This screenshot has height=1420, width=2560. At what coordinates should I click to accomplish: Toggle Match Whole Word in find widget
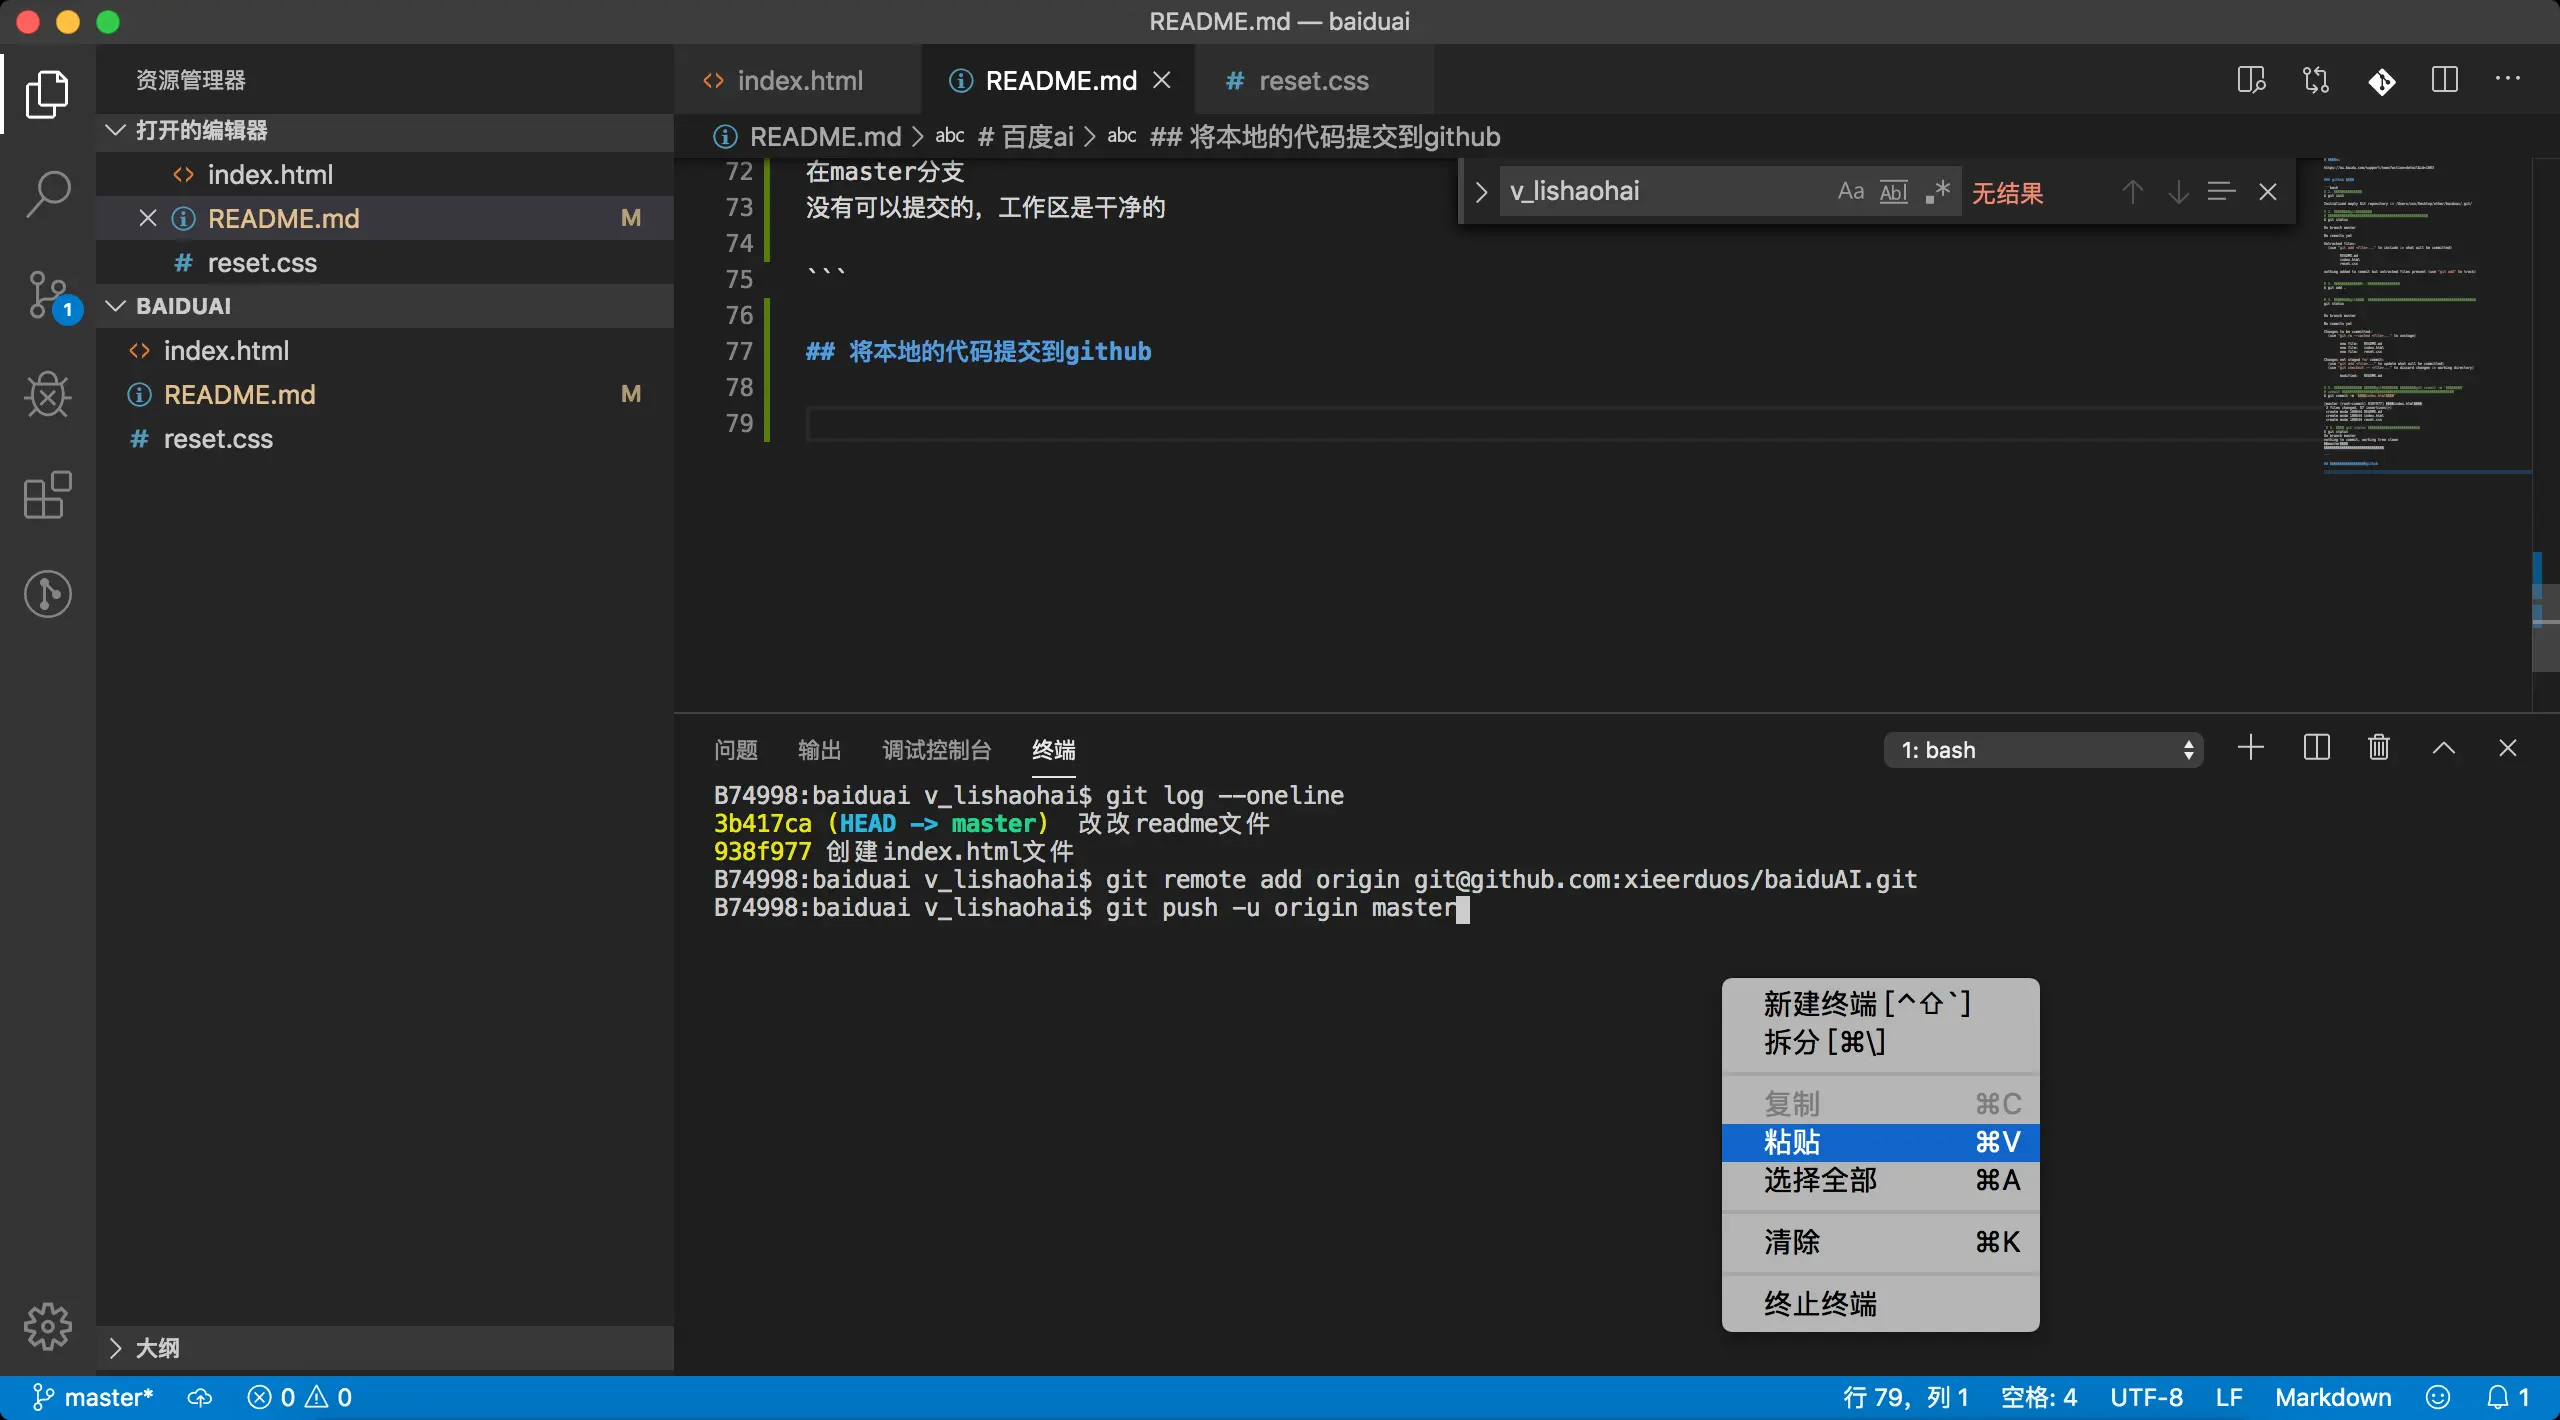[x=1893, y=191]
